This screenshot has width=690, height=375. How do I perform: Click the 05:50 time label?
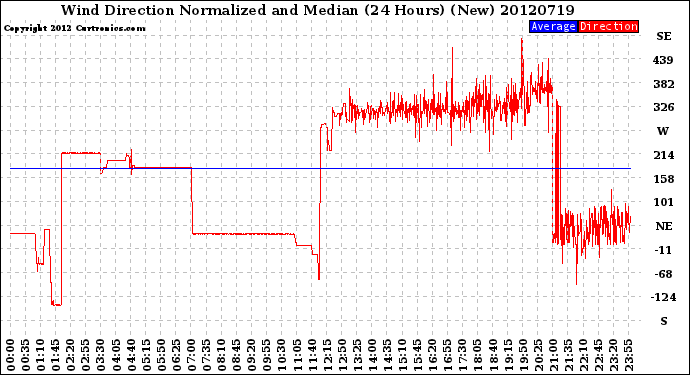(161, 355)
